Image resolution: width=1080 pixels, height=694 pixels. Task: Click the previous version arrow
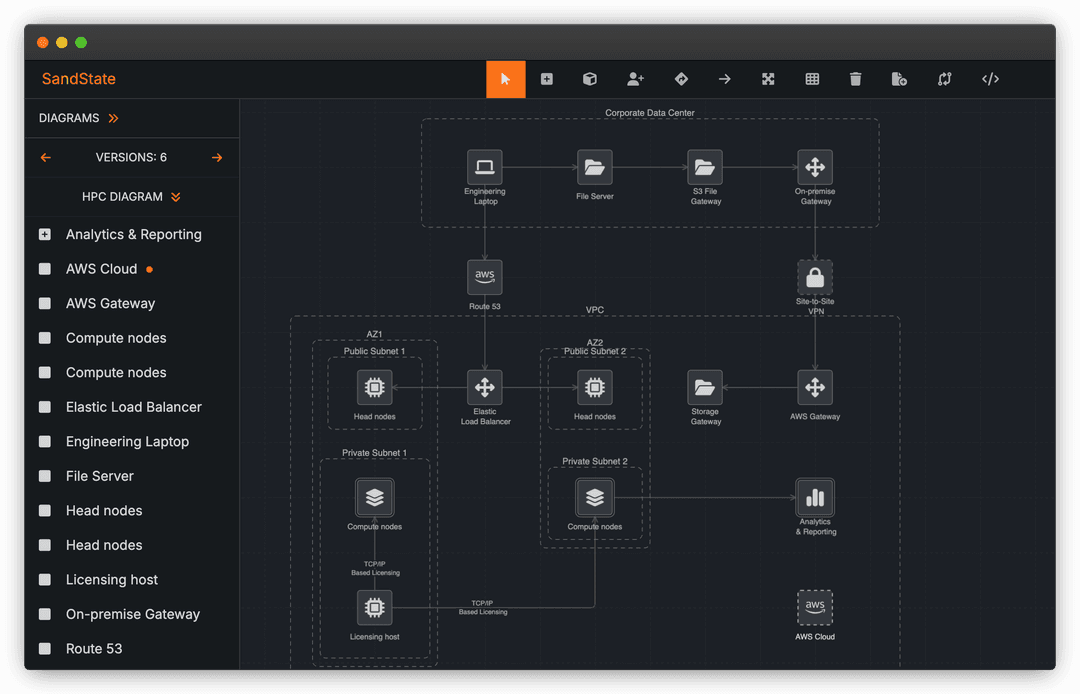point(45,157)
